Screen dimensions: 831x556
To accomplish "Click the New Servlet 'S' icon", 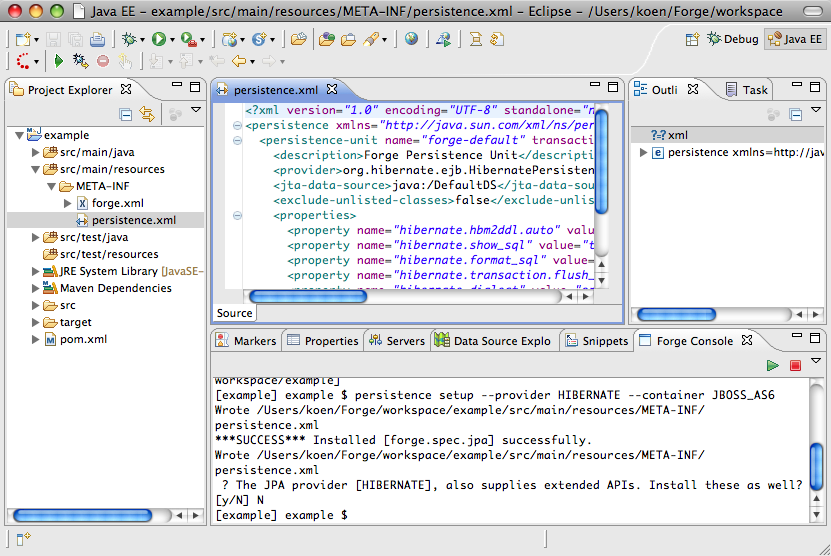I will point(259,39).
